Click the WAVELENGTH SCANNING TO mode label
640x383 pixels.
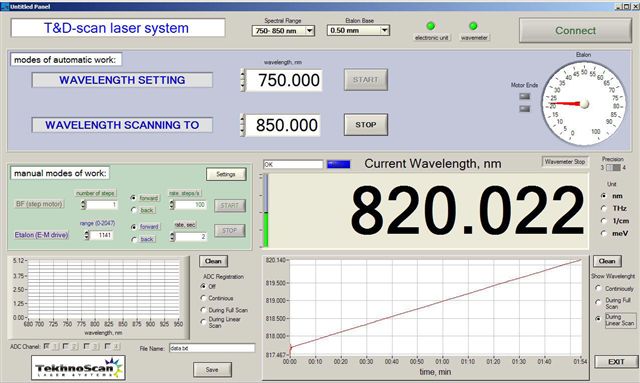[122, 125]
